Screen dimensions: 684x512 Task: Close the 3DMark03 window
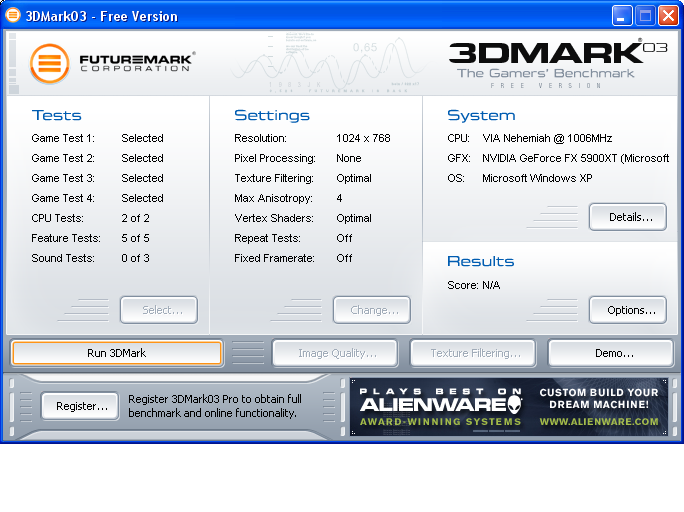[668, 16]
